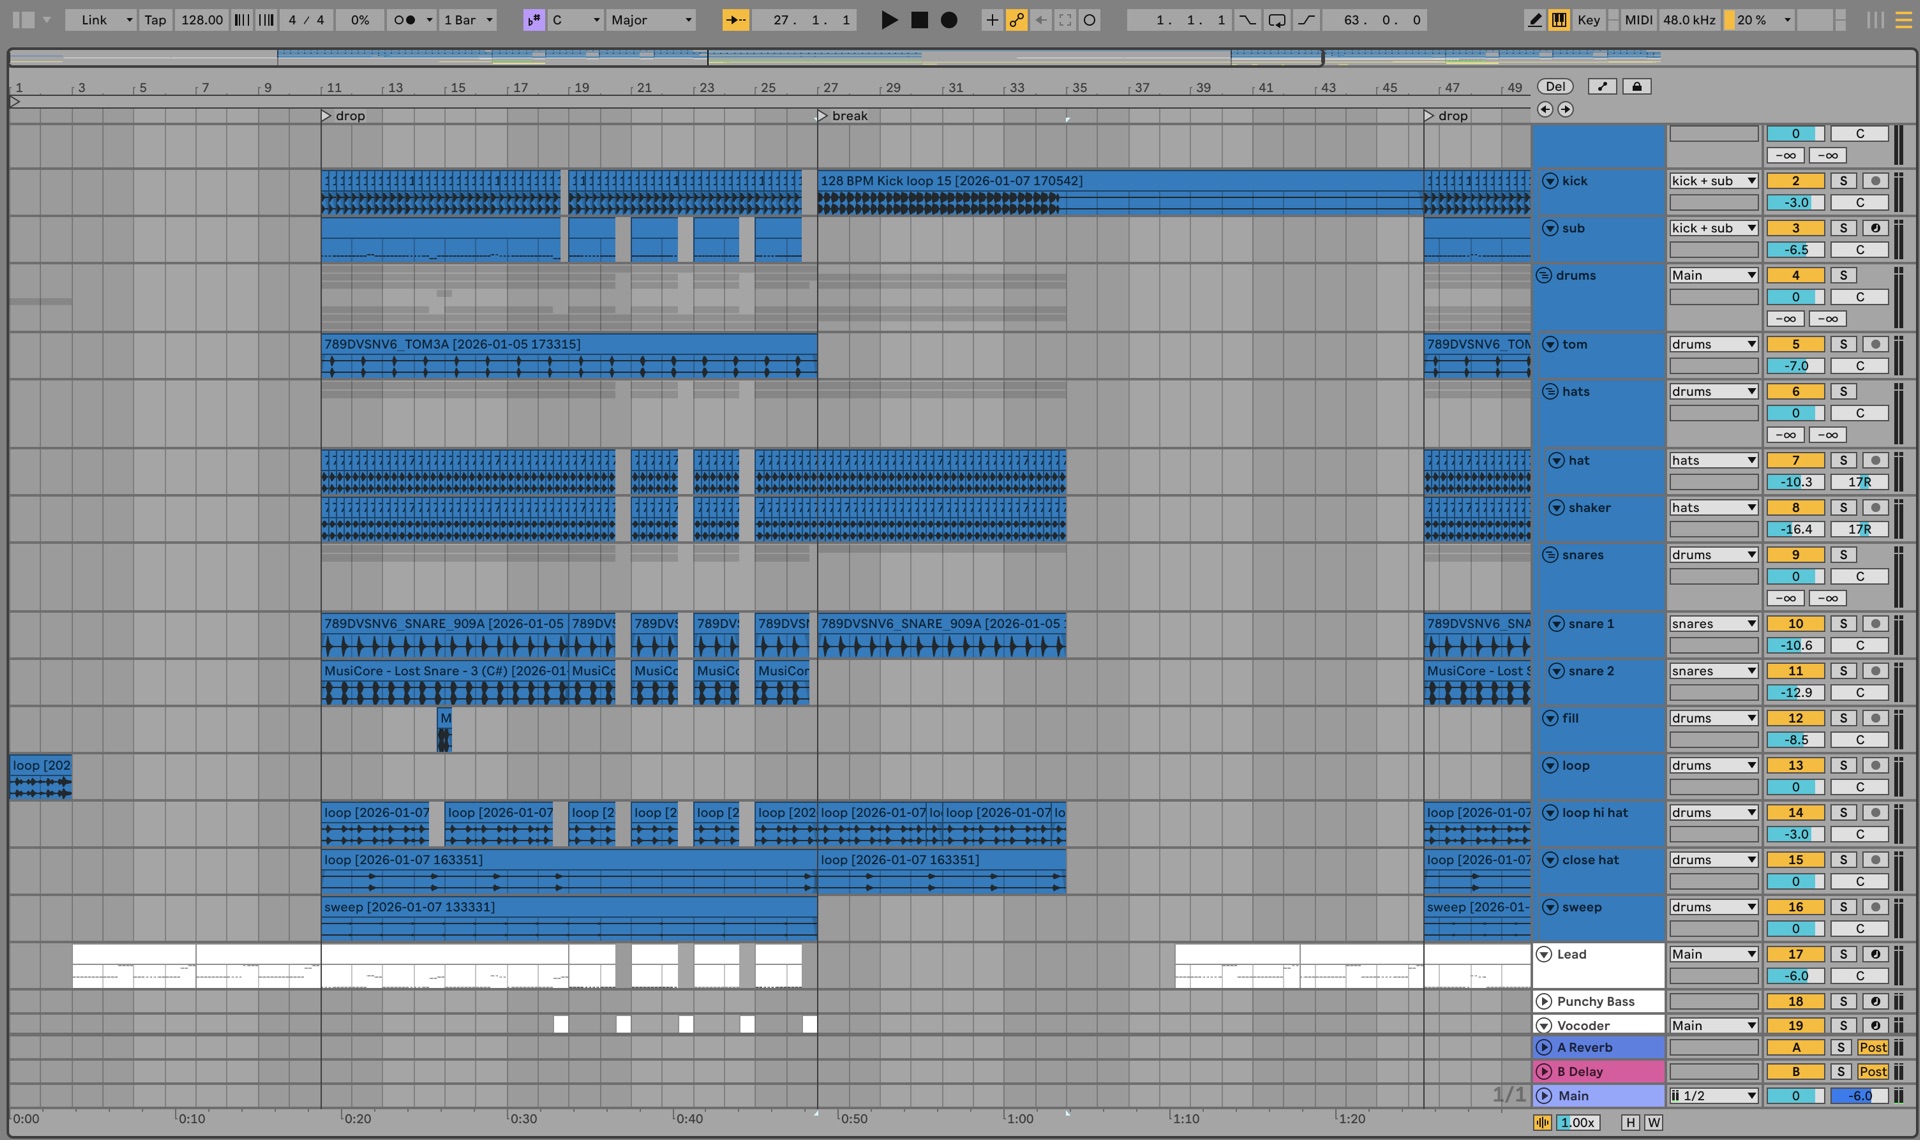
Task: Click the Del locator button
Action: click(1555, 87)
